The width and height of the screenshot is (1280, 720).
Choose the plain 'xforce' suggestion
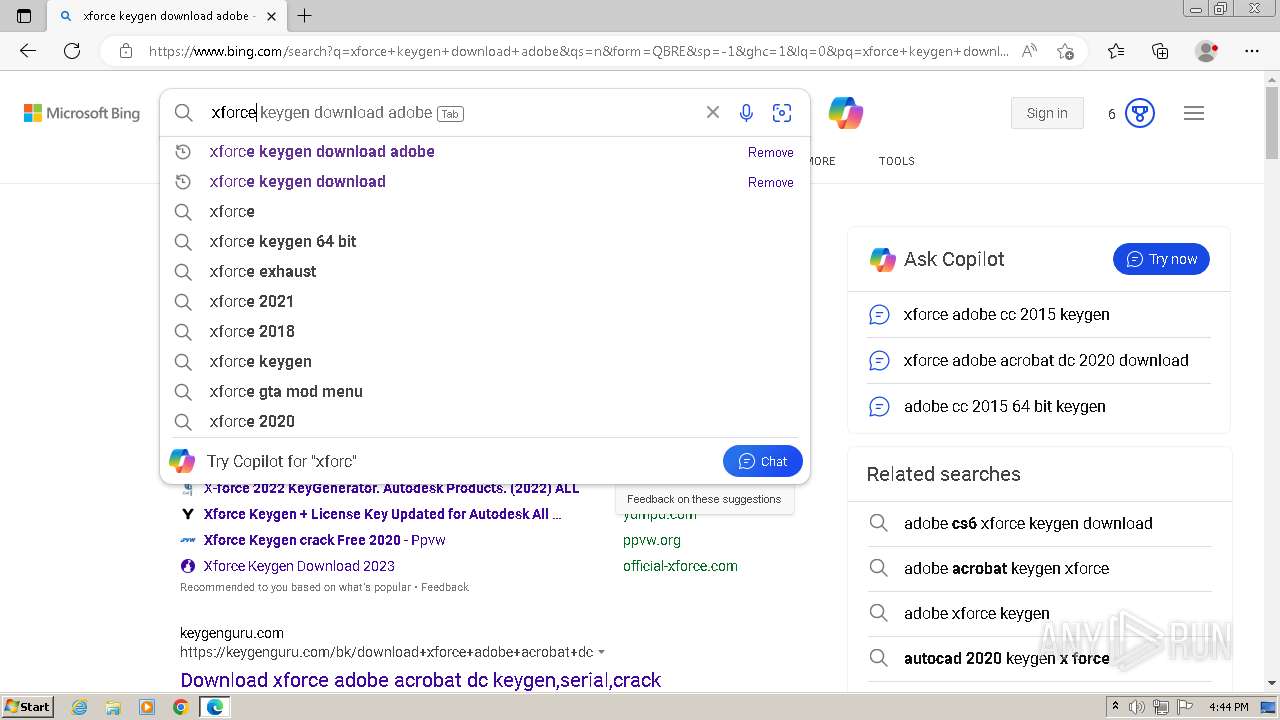click(485, 212)
